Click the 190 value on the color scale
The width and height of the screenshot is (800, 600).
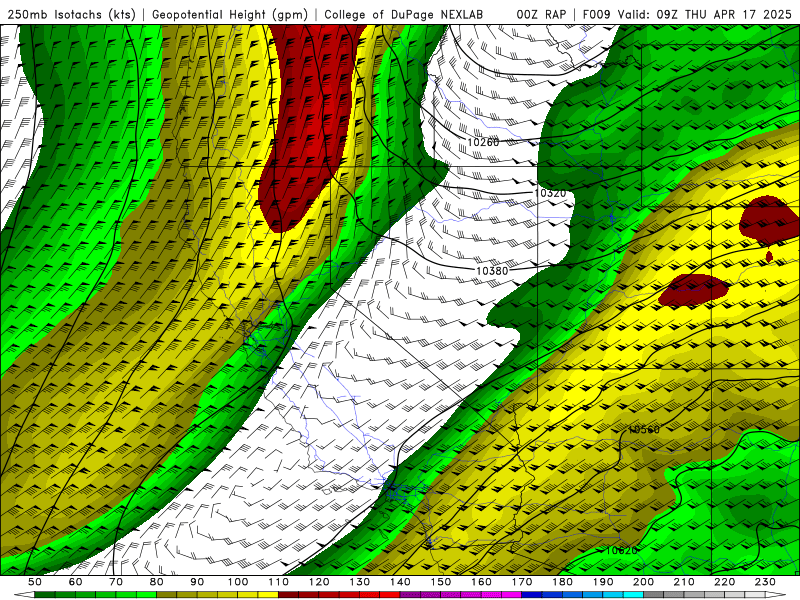(603, 582)
